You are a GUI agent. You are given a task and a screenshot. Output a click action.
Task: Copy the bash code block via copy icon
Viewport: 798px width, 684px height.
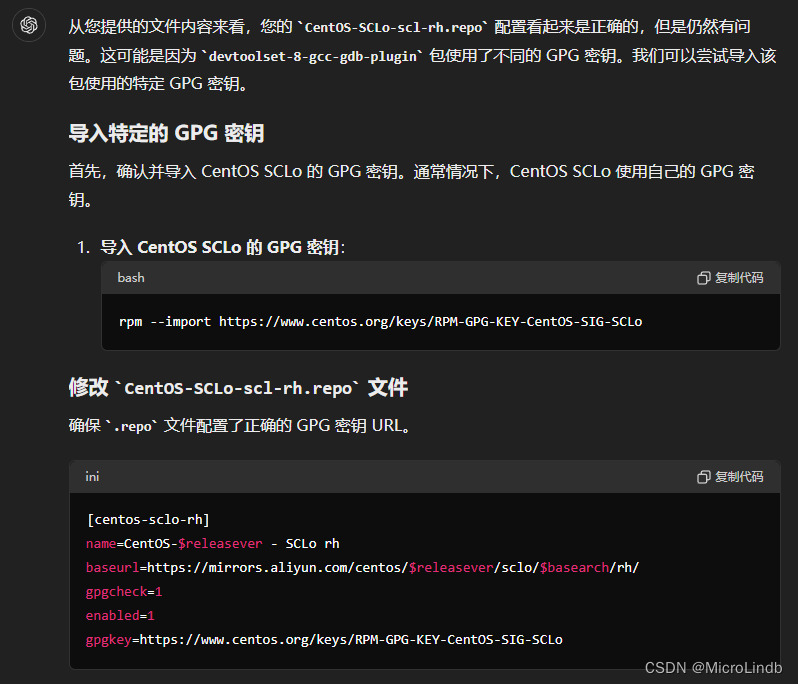click(x=703, y=278)
